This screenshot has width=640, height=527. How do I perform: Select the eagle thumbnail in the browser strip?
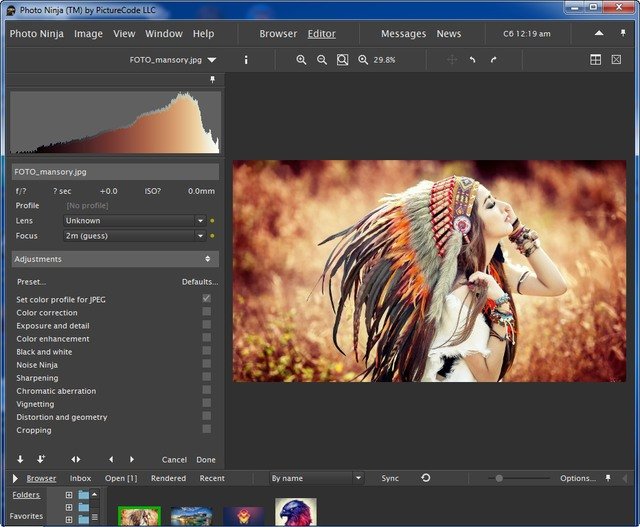pos(295,513)
